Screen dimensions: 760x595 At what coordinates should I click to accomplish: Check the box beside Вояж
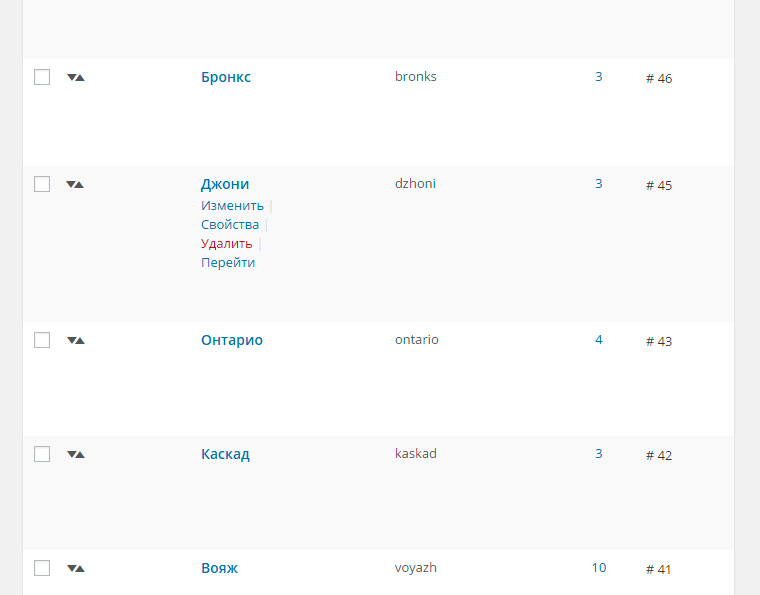42,568
